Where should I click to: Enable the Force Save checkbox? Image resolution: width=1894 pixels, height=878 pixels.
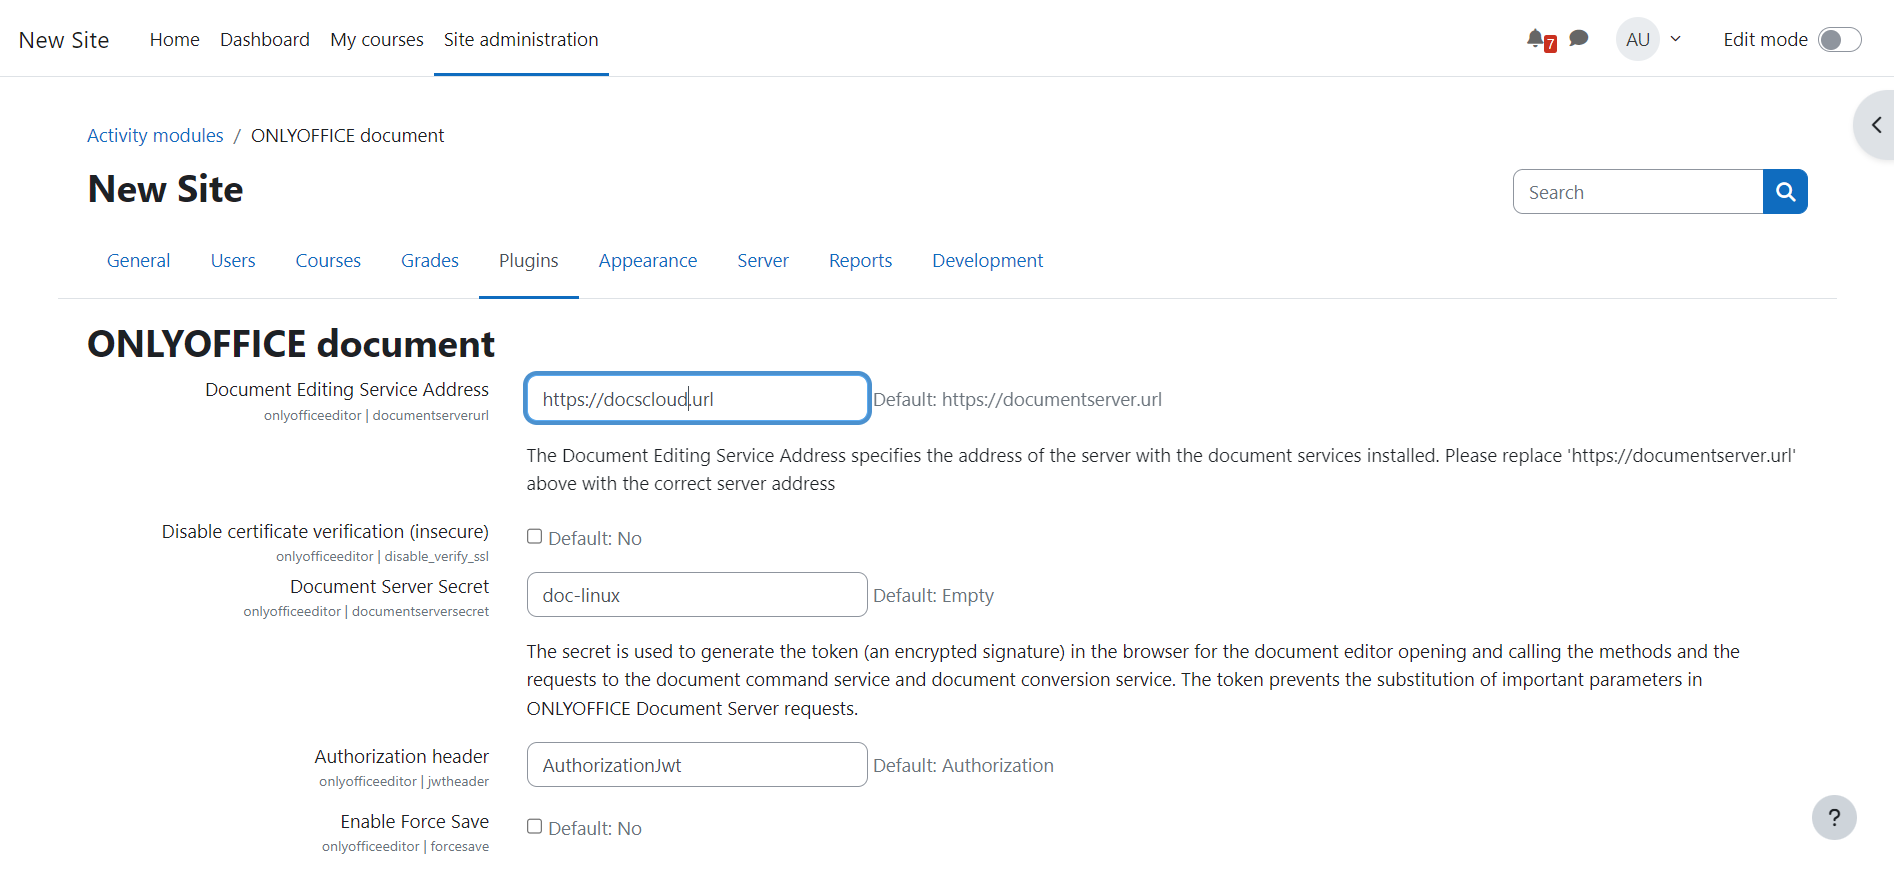(535, 827)
